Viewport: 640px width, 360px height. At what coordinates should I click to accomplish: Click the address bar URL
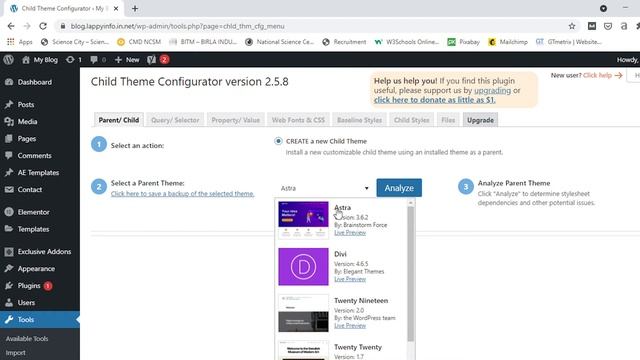pyautogui.click(x=177, y=26)
